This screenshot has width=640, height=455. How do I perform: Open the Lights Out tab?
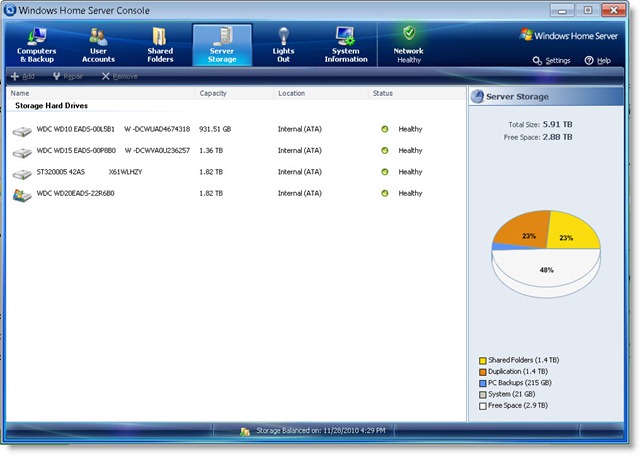[283, 45]
